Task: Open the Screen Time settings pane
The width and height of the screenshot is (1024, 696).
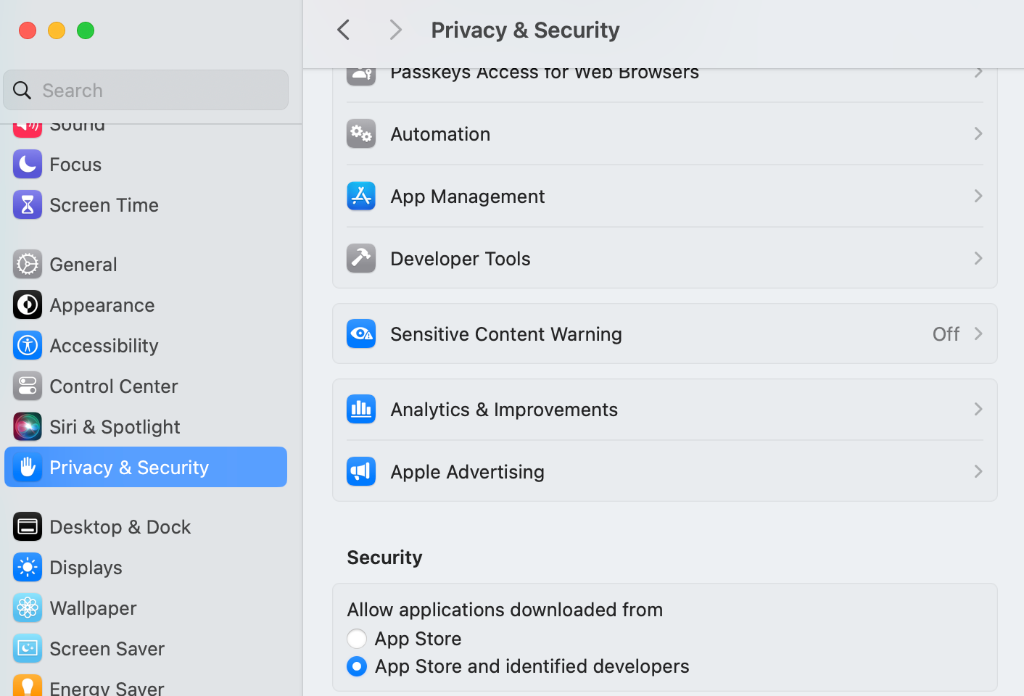Action: pos(146,205)
